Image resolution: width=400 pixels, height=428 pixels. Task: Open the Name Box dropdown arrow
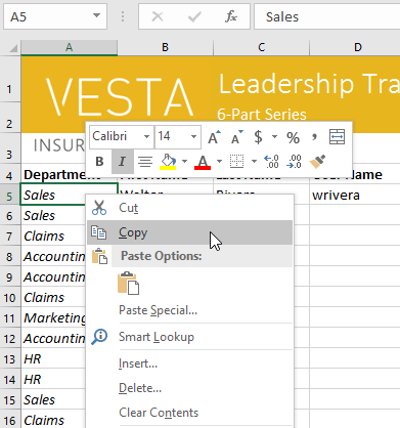pos(97,15)
